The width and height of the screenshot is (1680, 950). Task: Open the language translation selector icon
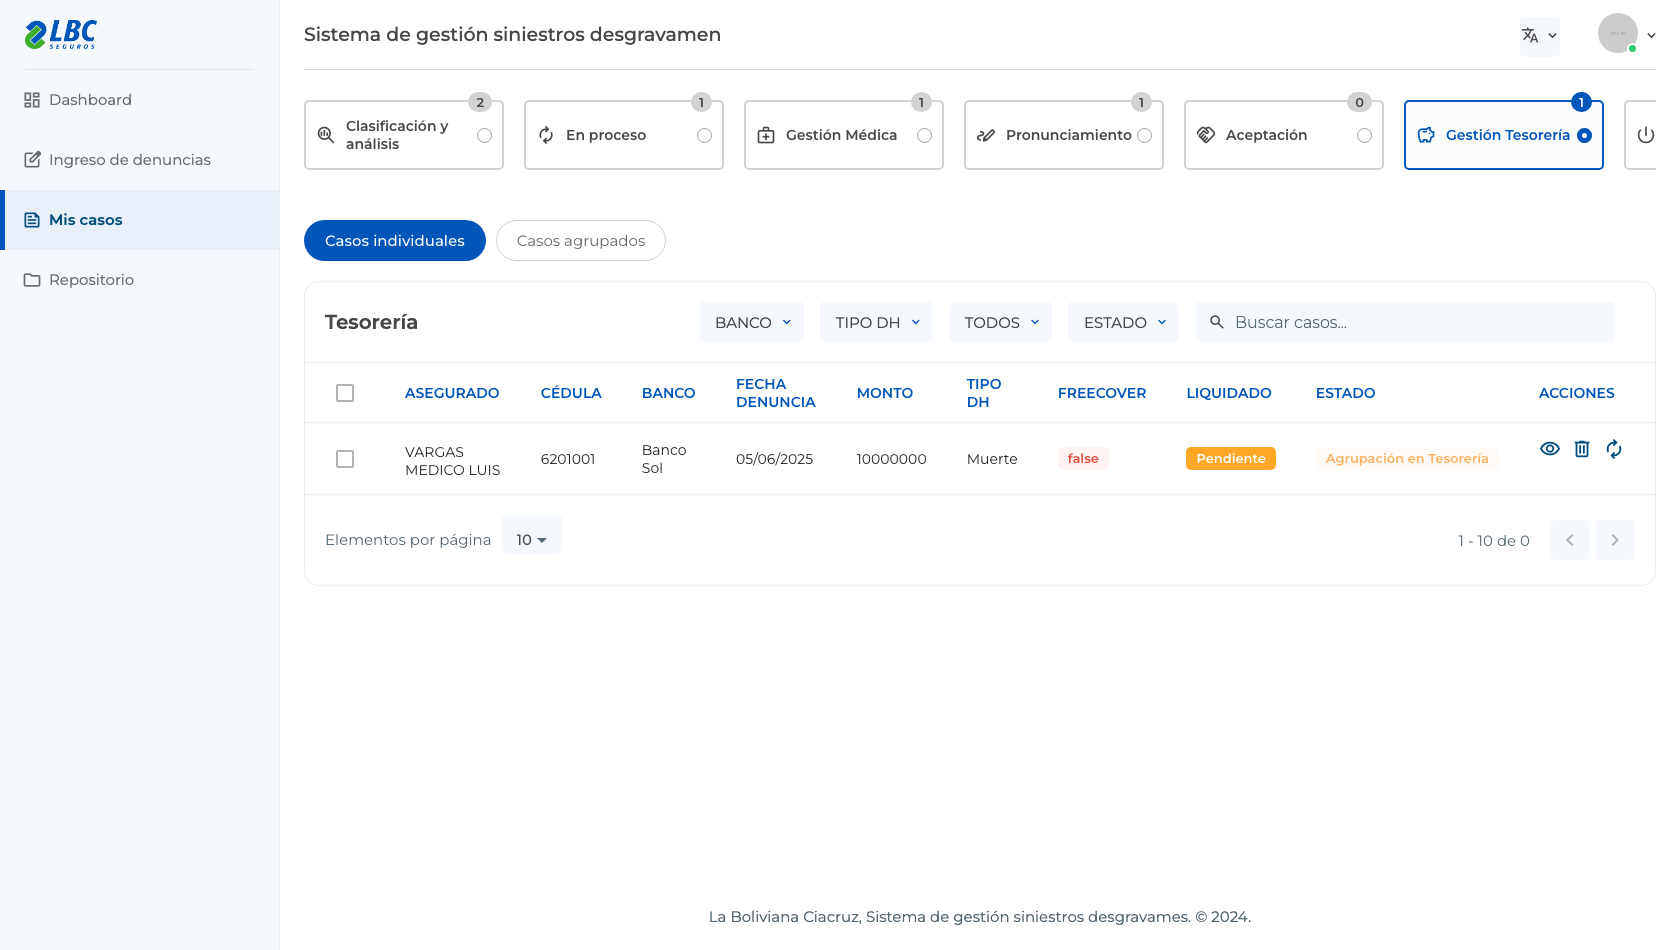[1530, 35]
